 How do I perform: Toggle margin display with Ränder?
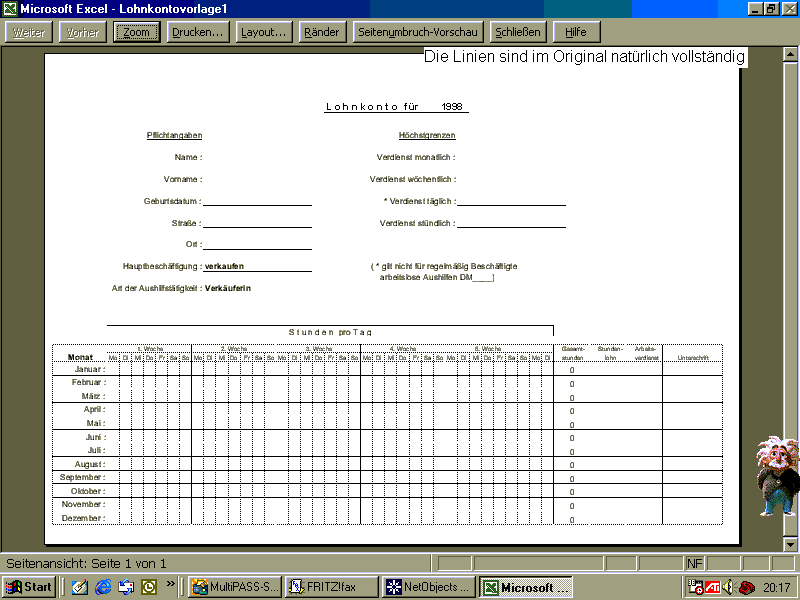coord(321,32)
